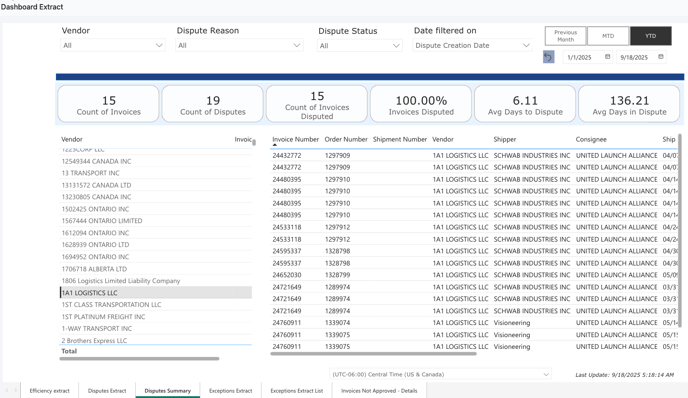Image resolution: width=688 pixels, height=398 pixels.
Task: Select vendor 1567444 ONTARIO LIMITED
Action: tap(156, 221)
